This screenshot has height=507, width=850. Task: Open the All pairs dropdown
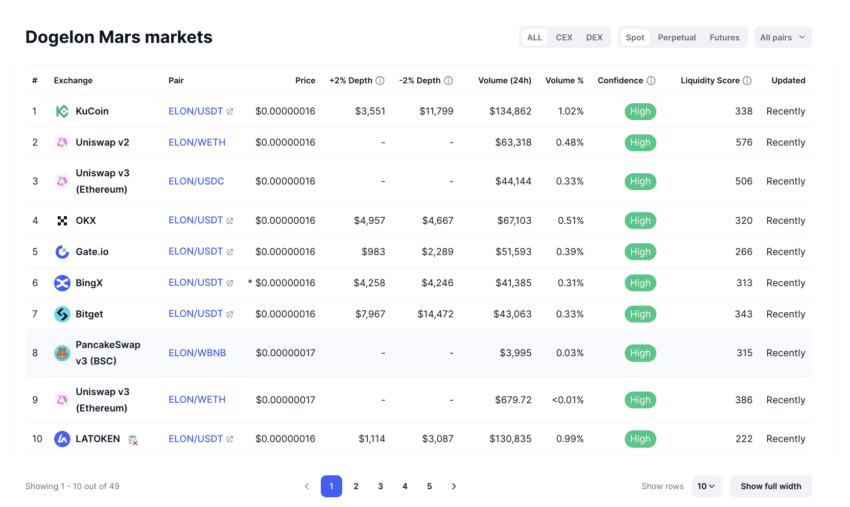click(x=783, y=37)
